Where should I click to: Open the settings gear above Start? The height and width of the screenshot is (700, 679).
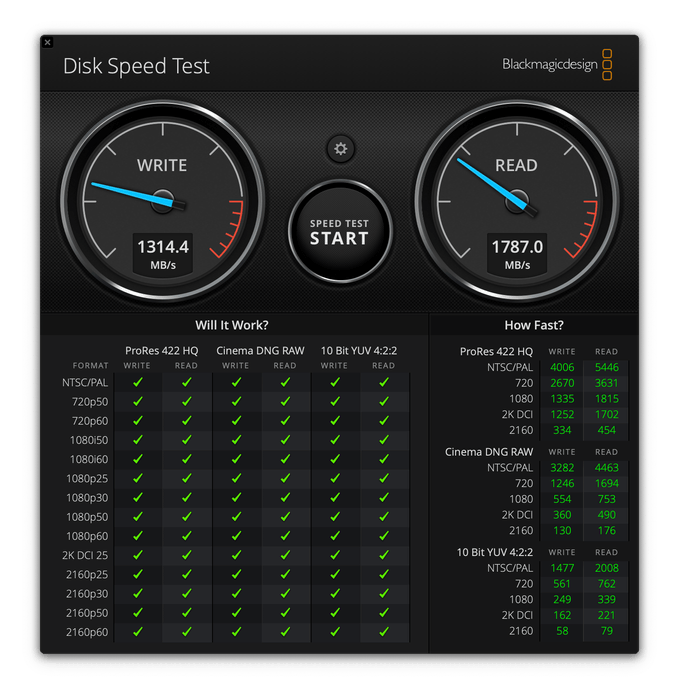[x=340, y=149]
